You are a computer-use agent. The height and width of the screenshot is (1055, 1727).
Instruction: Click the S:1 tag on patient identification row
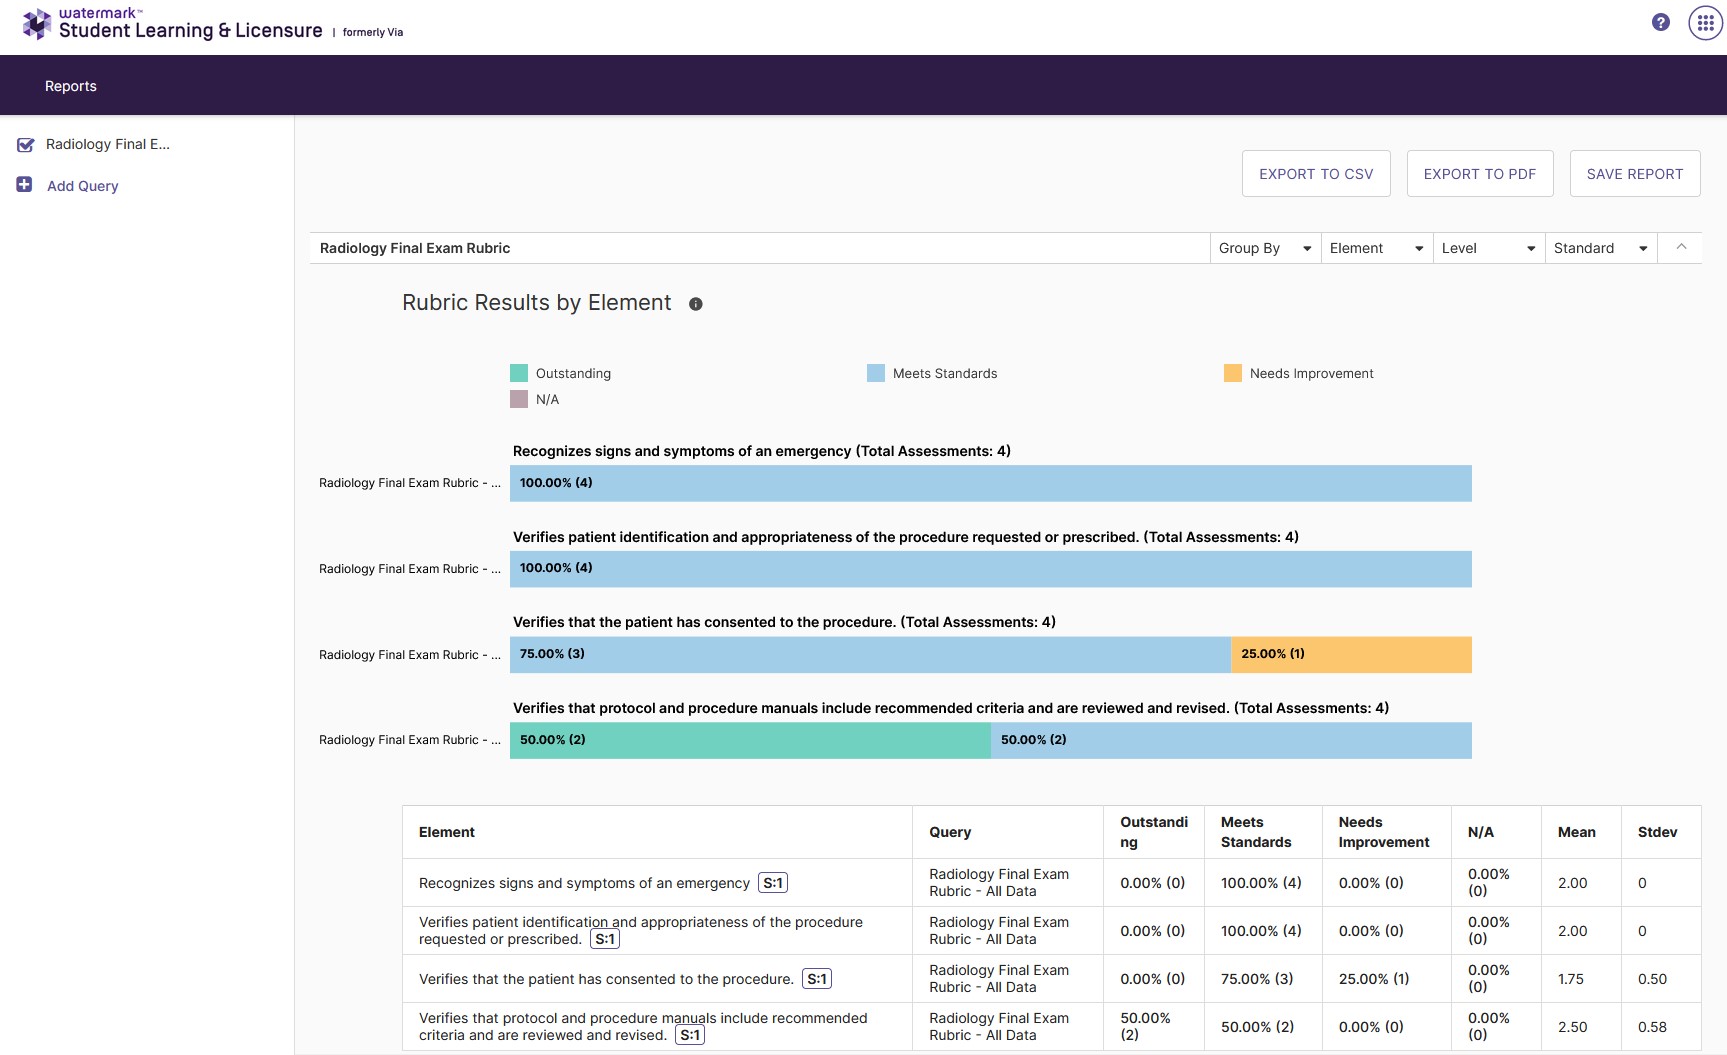coord(605,939)
